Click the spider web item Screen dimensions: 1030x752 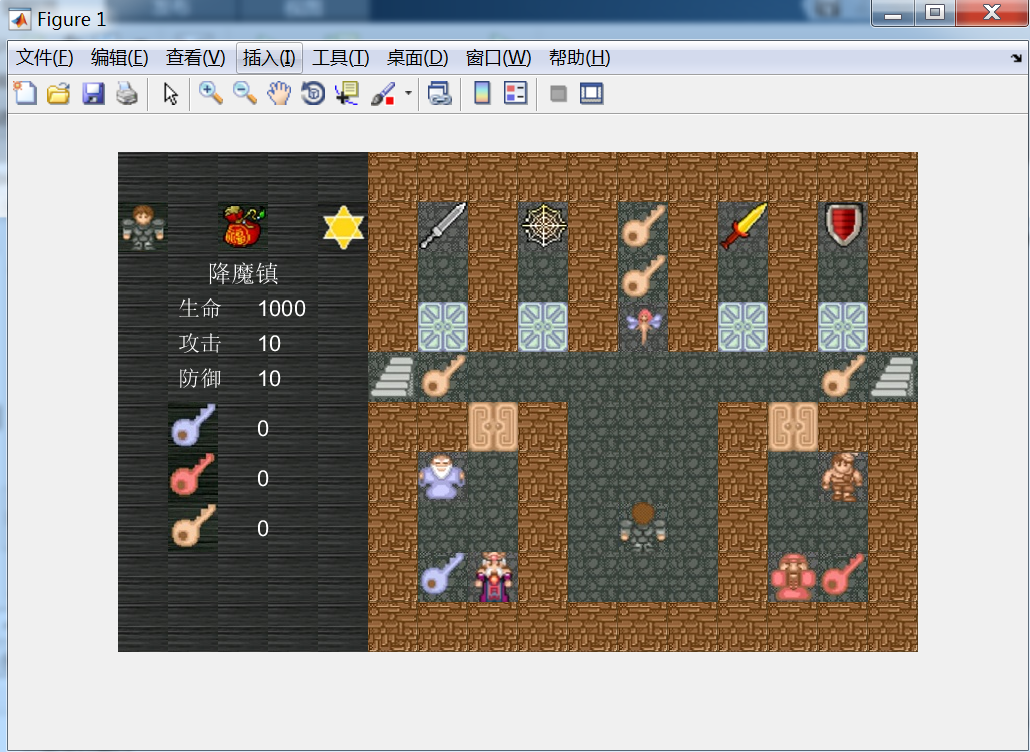click(x=543, y=227)
